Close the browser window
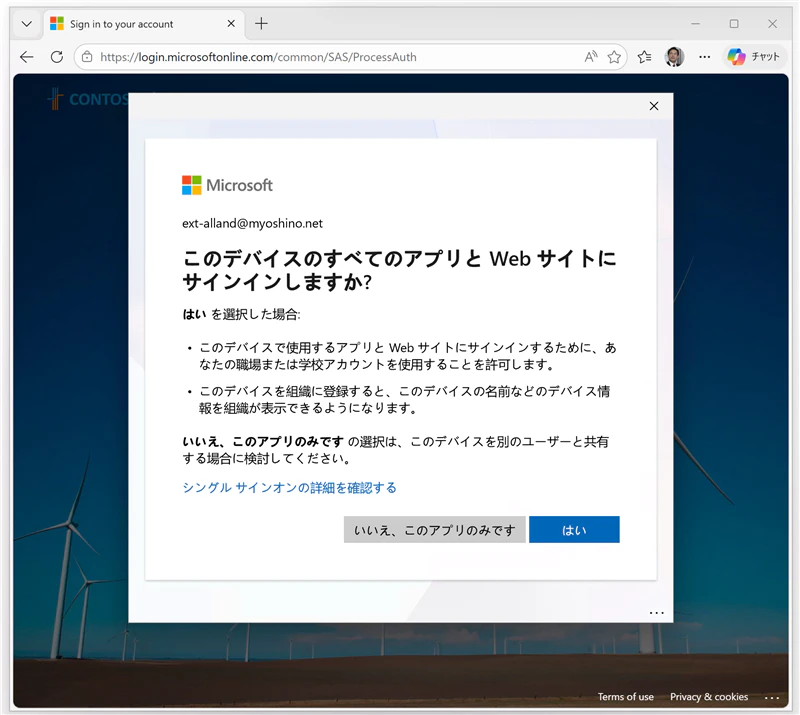This screenshot has height=715, width=800. [772, 23]
